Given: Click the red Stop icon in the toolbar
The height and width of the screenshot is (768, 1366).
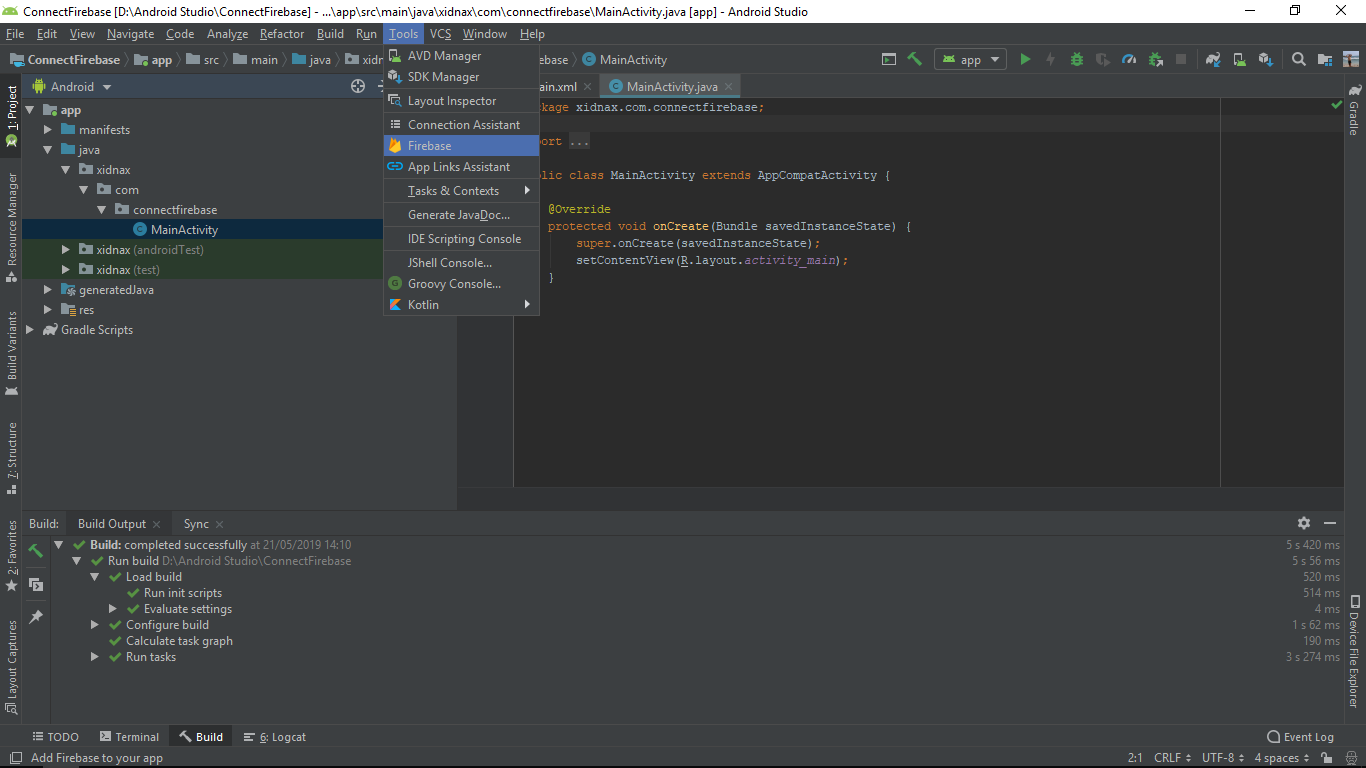Looking at the screenshot, I should tap(1181, 59).
